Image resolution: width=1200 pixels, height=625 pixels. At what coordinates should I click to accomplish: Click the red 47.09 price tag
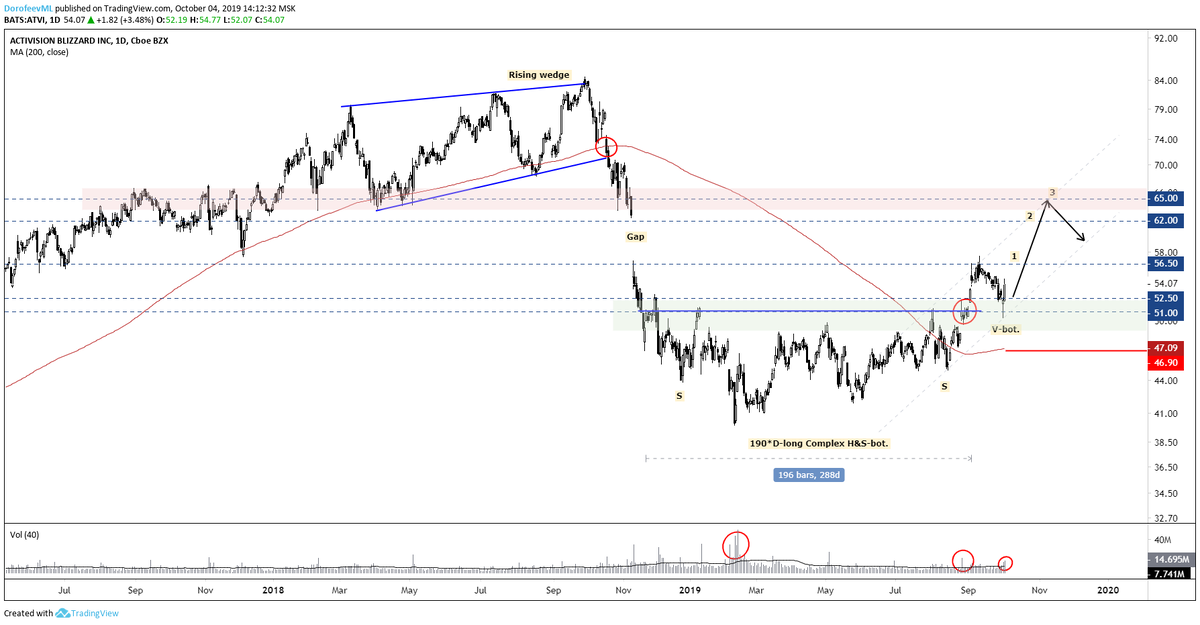pos(1166,347)
